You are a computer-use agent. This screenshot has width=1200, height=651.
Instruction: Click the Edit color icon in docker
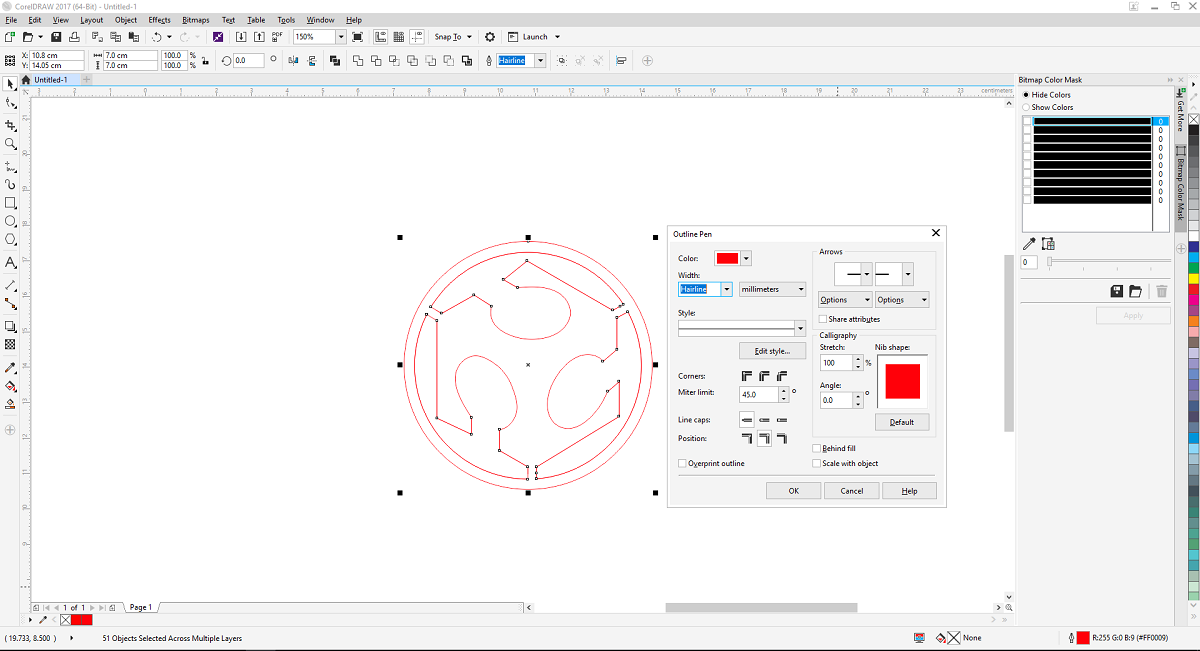(x=1048, y=243)
